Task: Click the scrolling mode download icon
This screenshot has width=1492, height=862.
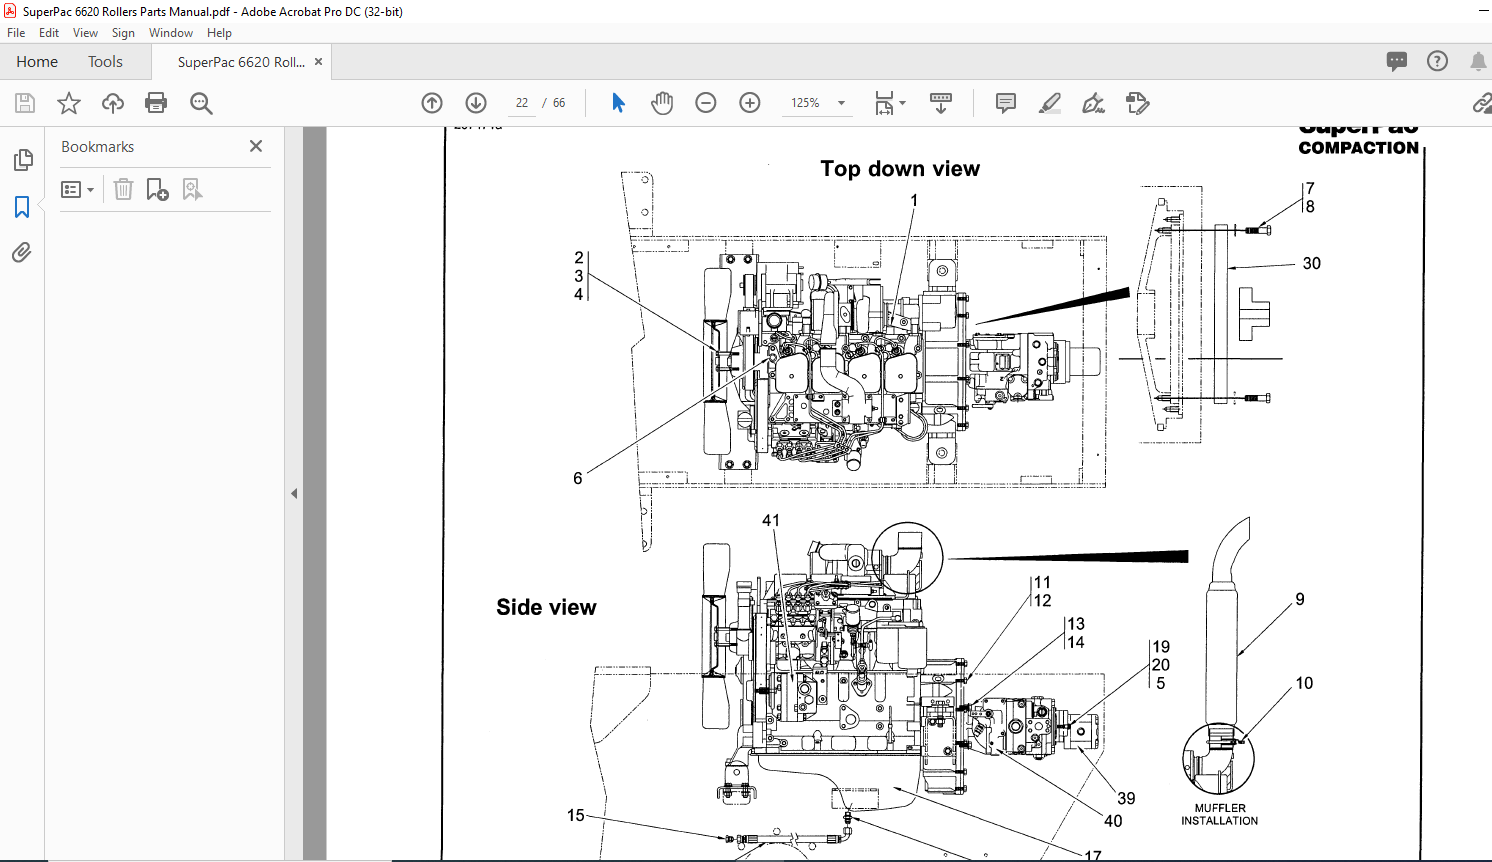Action: [x=941, y=103]
